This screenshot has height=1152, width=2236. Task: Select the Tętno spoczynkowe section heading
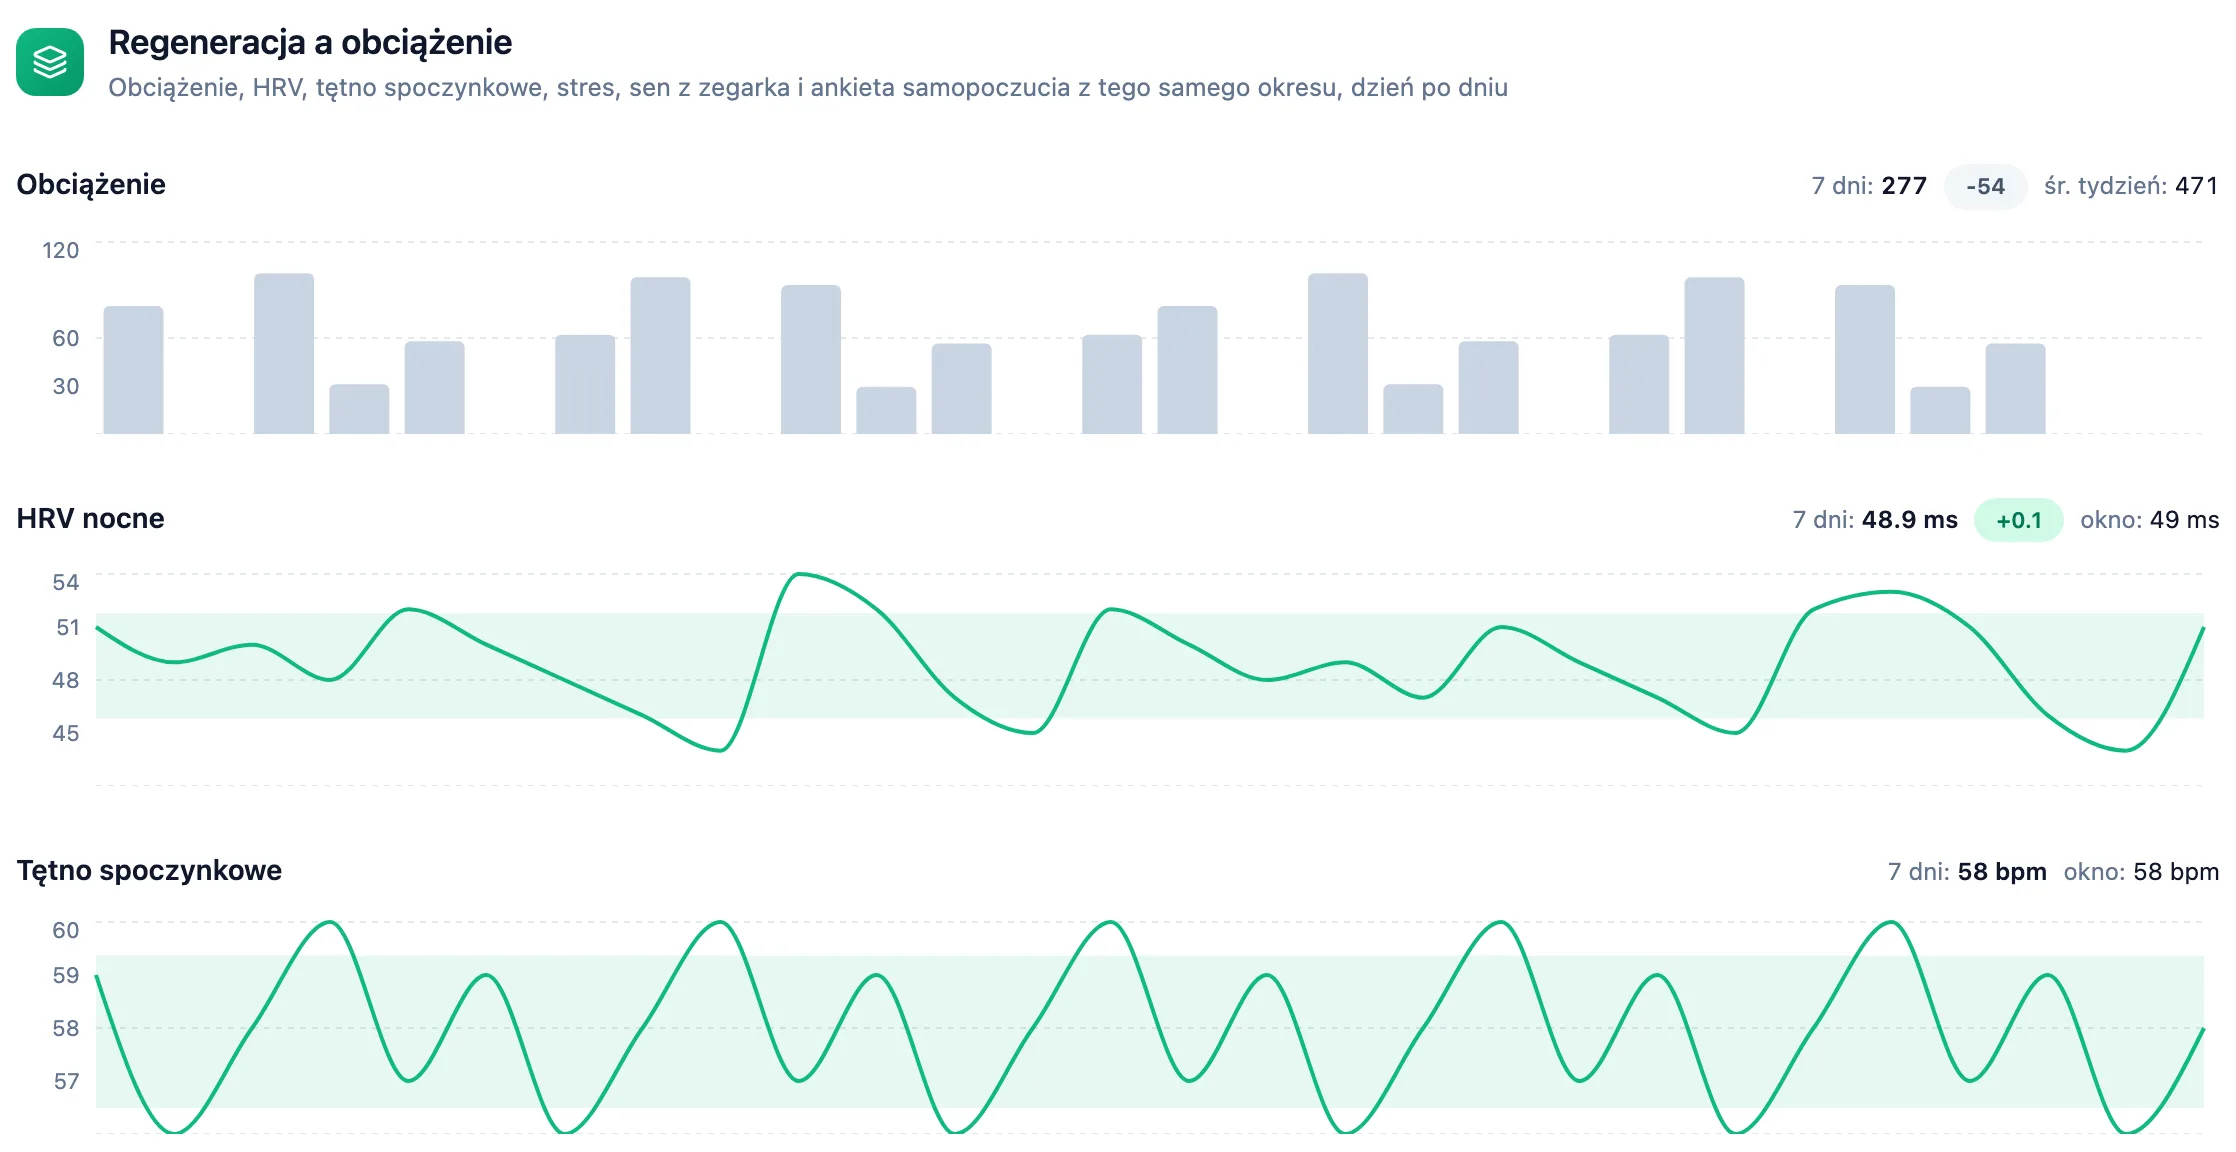tap(149, 871)
